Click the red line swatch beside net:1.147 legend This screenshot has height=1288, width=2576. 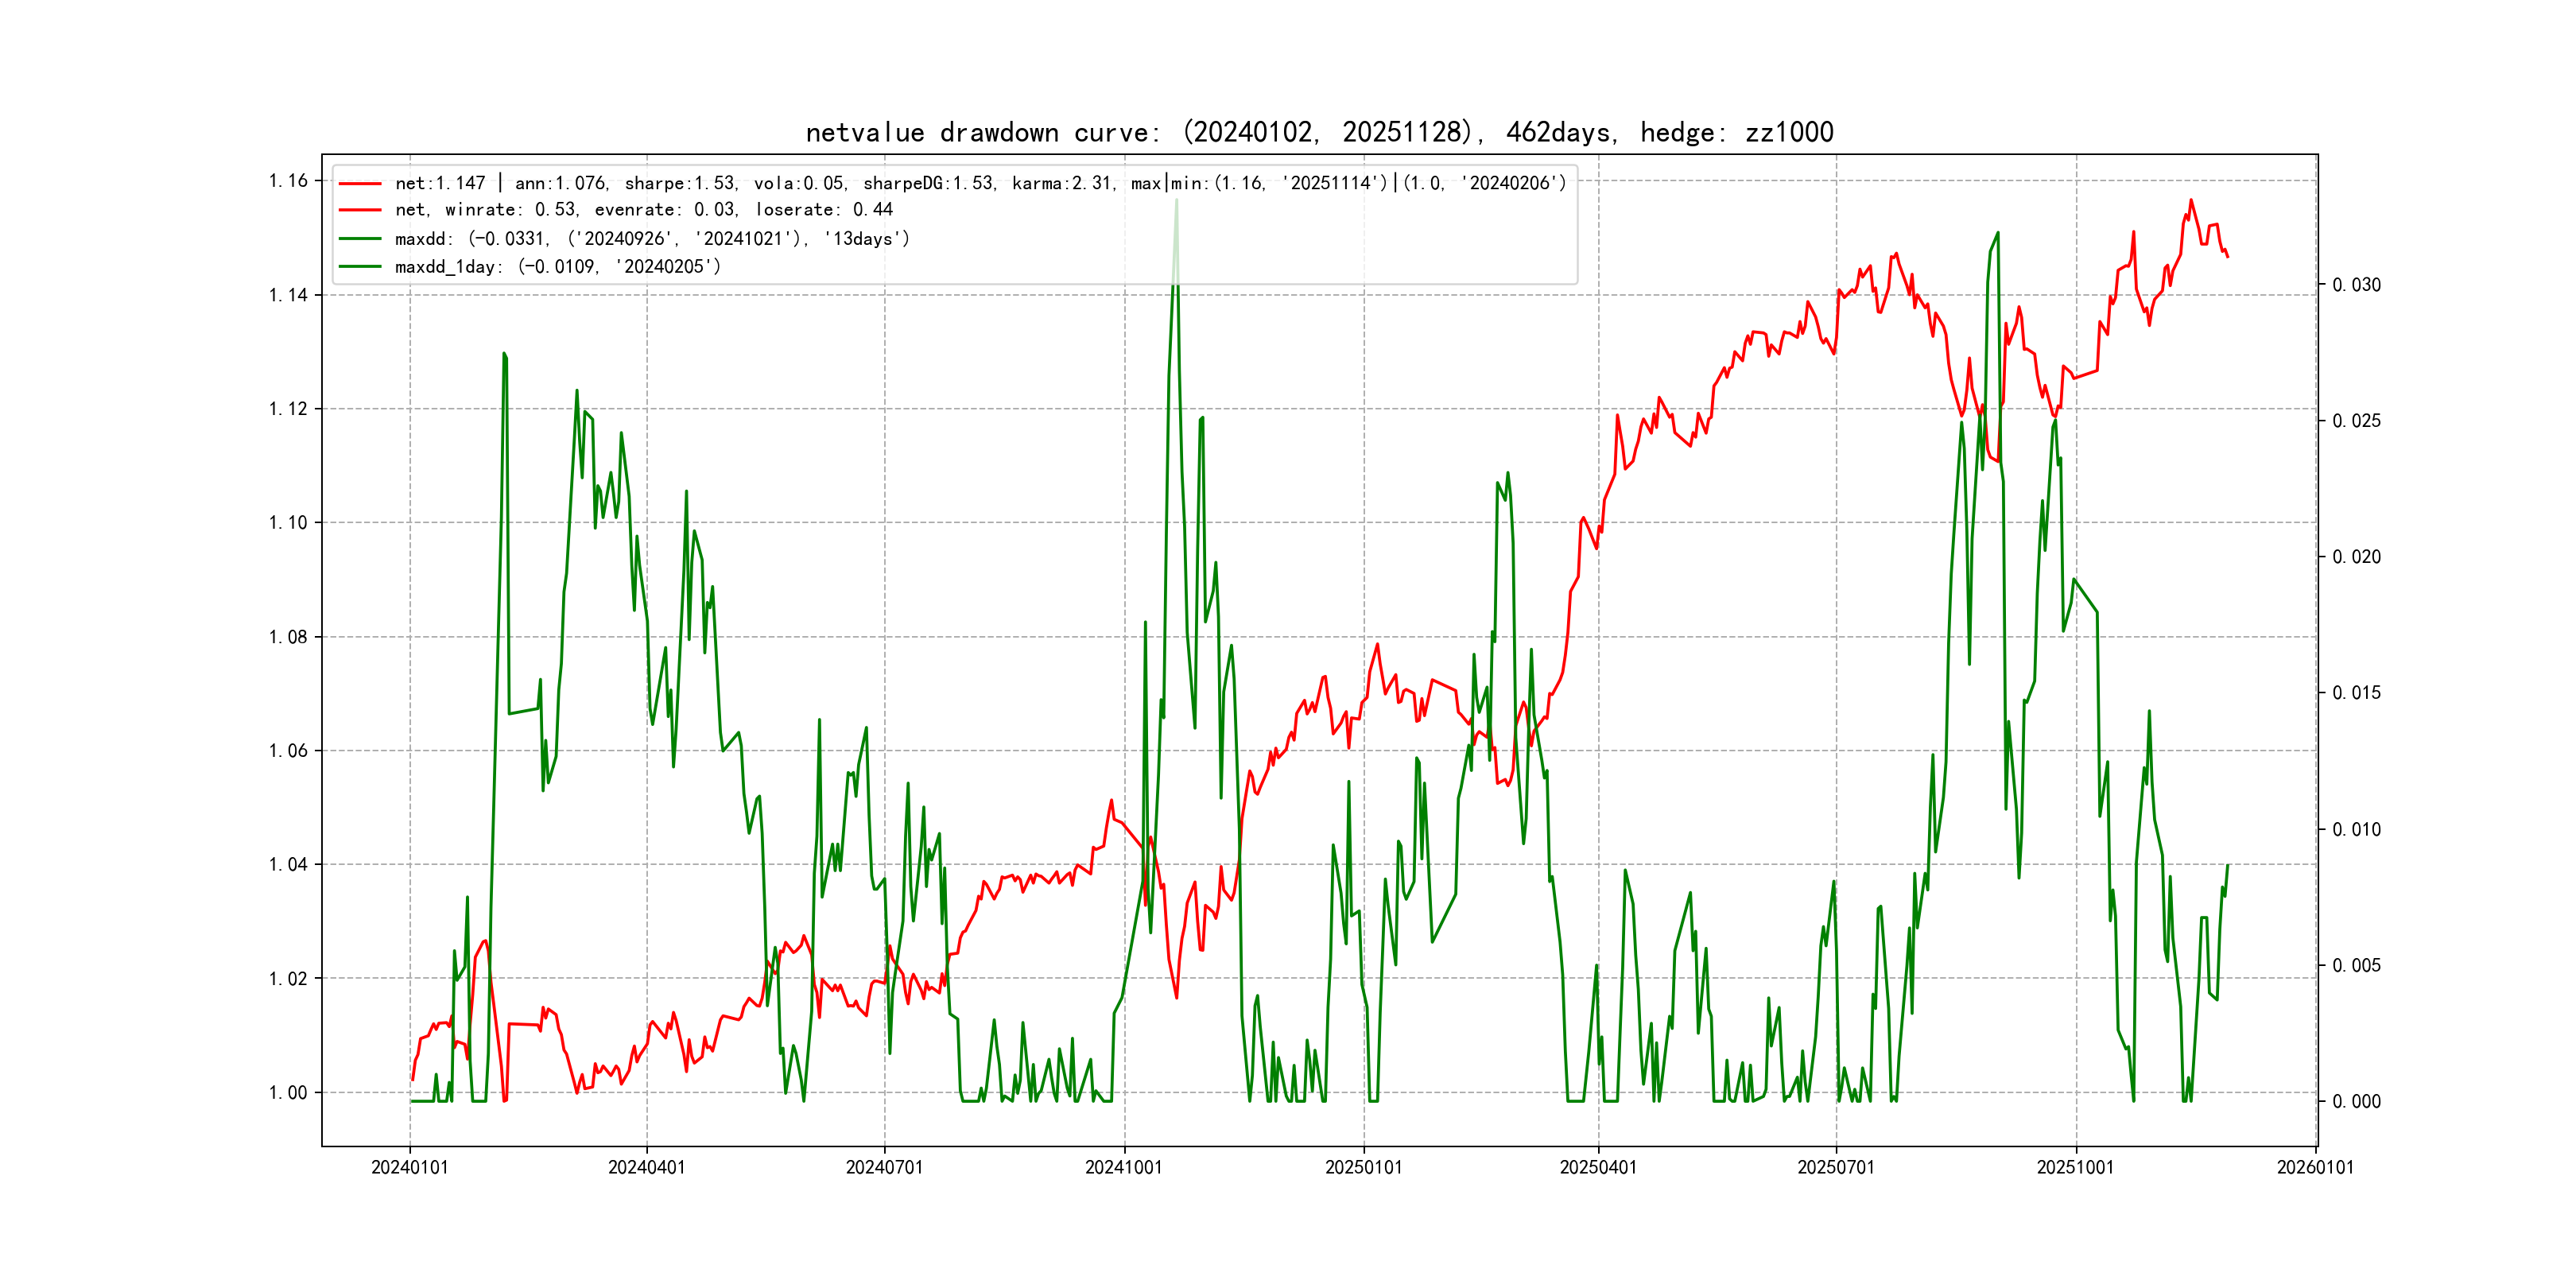pyautogui.click(x=360, y=183)
